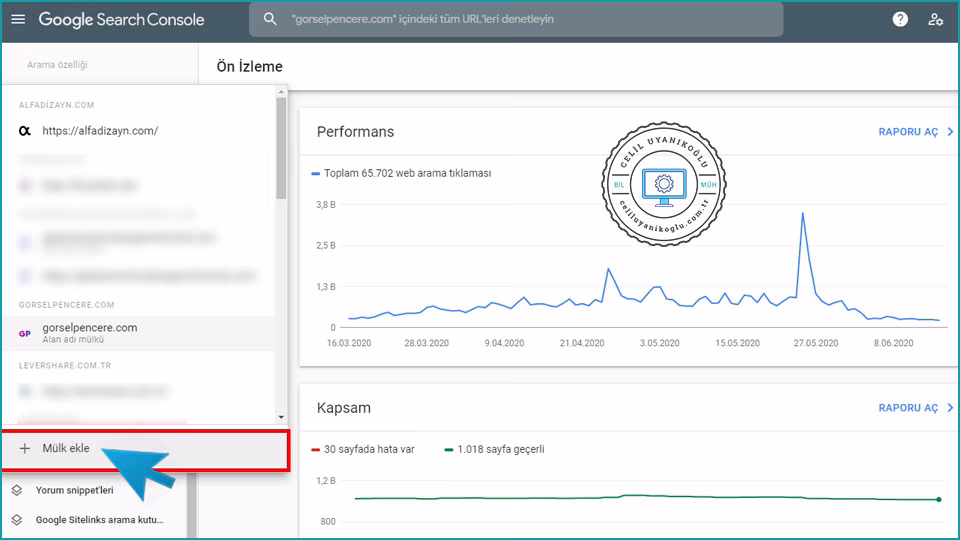Select the gorselpencere.com domain property
Image resolution: width=960 pixels, height=540 pixels.
tap(138, 333)
